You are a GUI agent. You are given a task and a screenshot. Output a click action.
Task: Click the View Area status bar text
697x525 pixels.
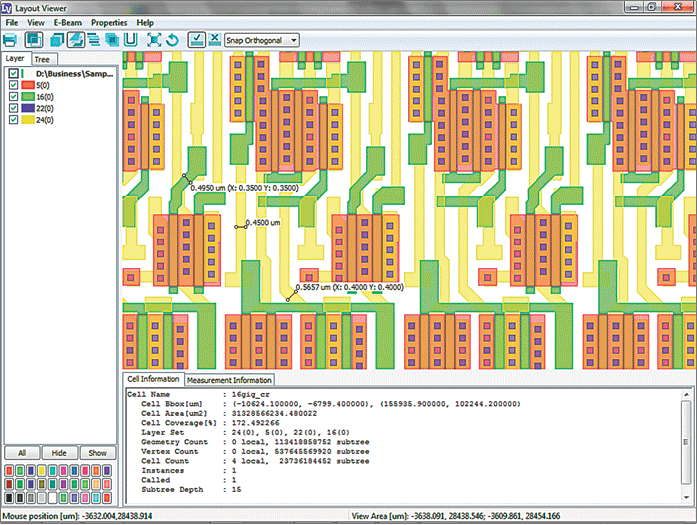point(456,516)
